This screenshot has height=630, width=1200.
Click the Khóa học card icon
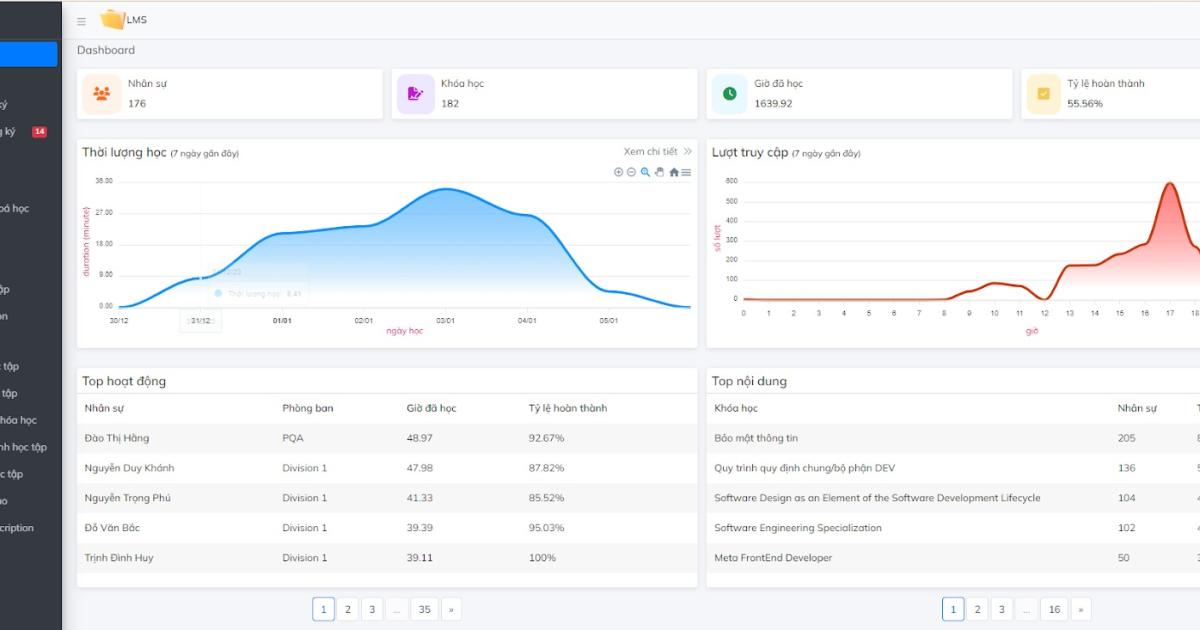coord(415,94)
